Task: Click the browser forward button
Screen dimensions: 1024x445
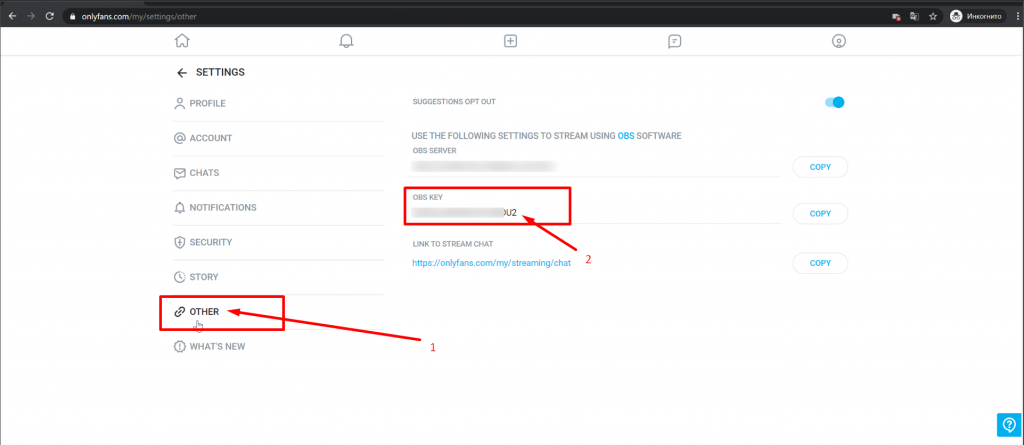Action: click(x=31, y=16)
